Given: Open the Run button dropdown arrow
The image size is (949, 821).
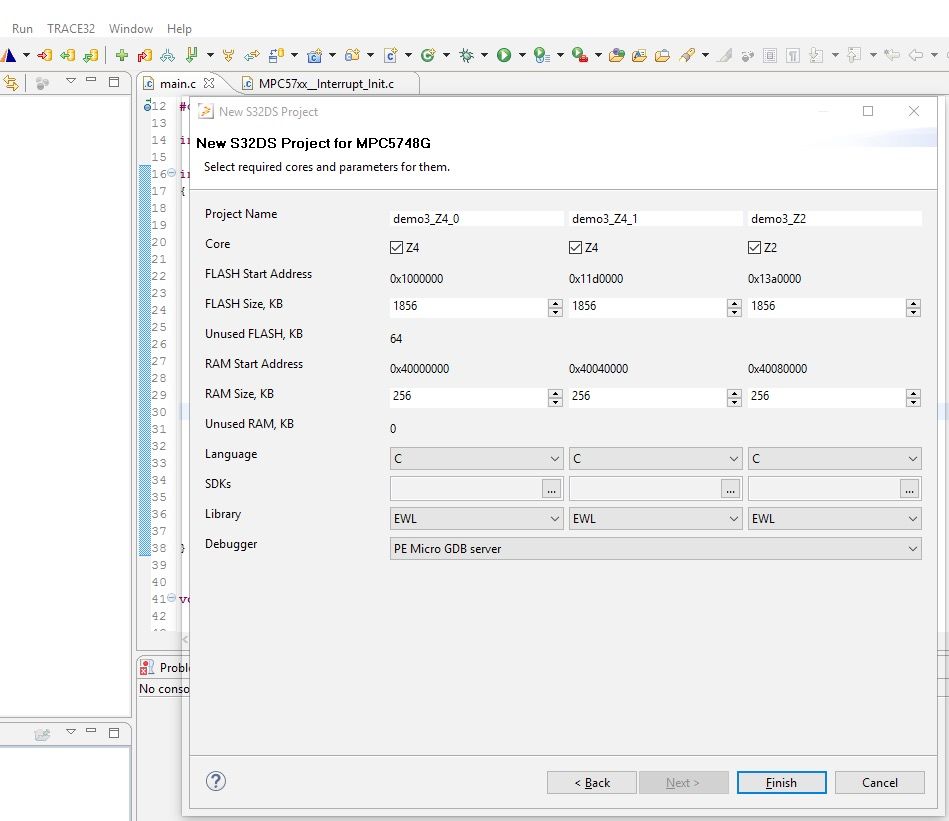Looking at the screenshot, I should click(x=522, y=56).
